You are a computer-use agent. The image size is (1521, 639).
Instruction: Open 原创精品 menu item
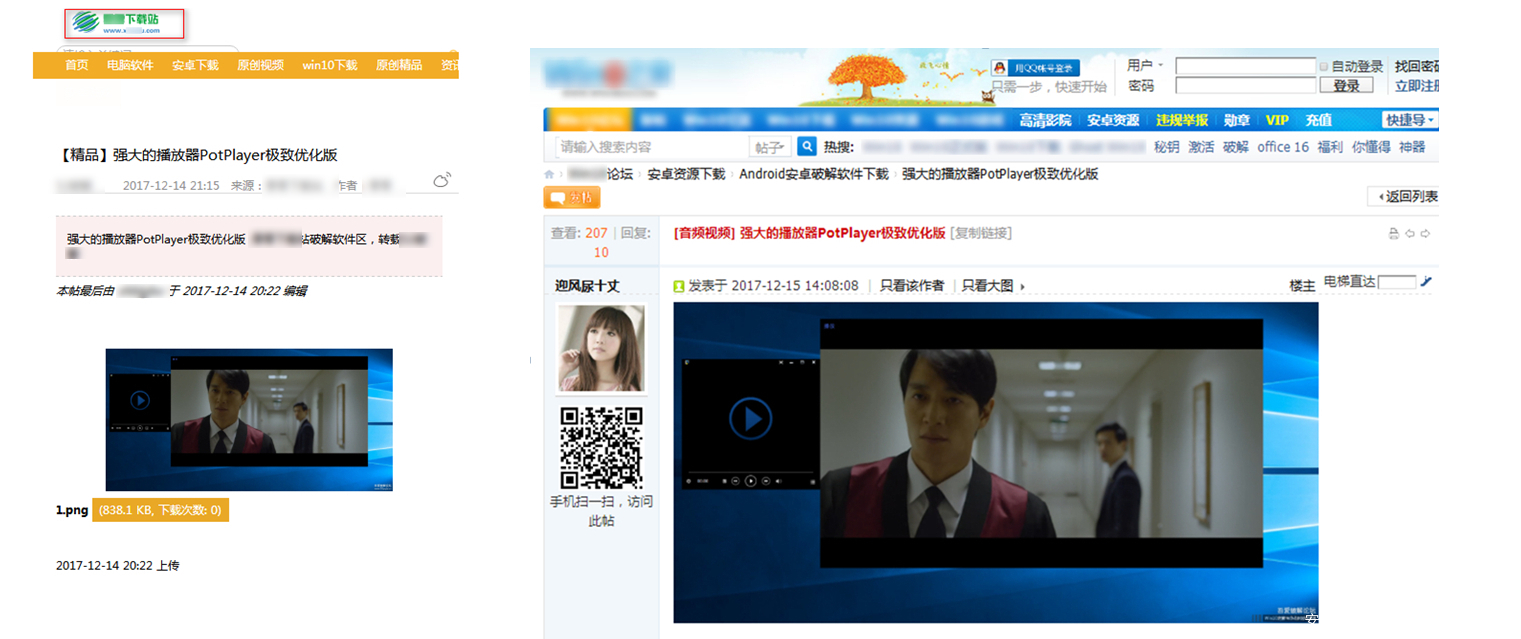pos(399,65)
